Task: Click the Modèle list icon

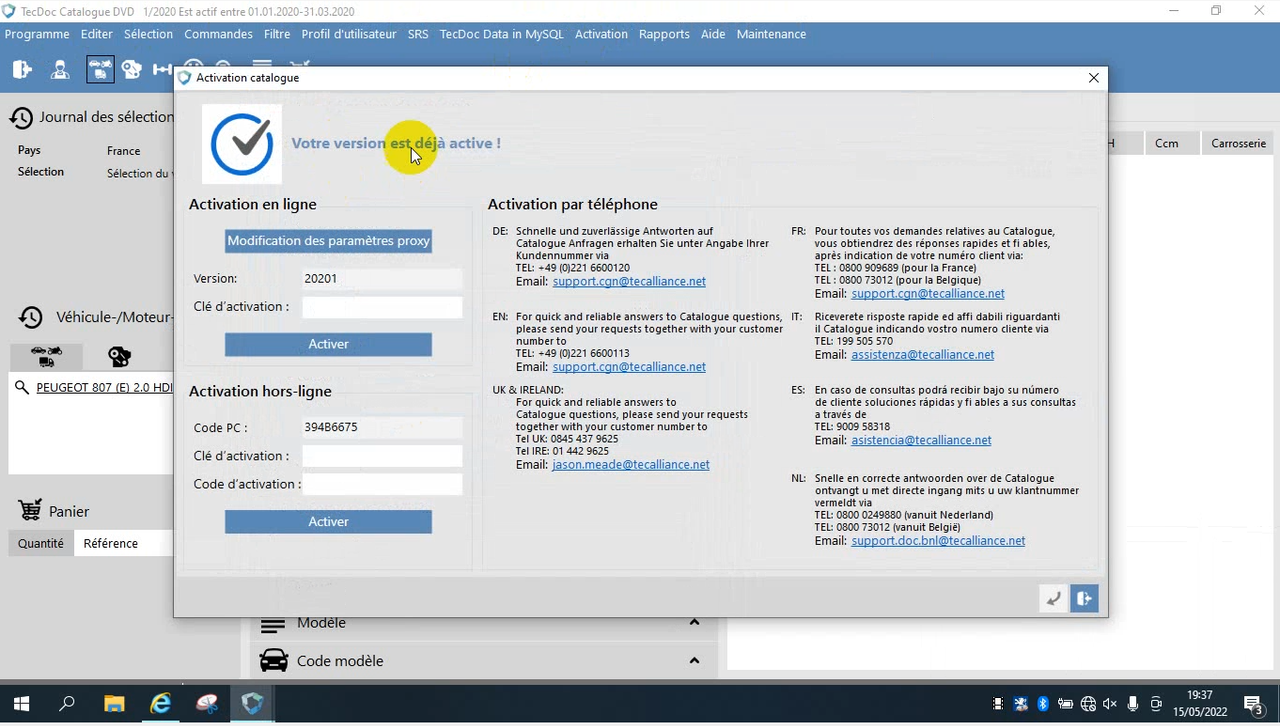Action: pyautogui.click(x=273, y=623)
